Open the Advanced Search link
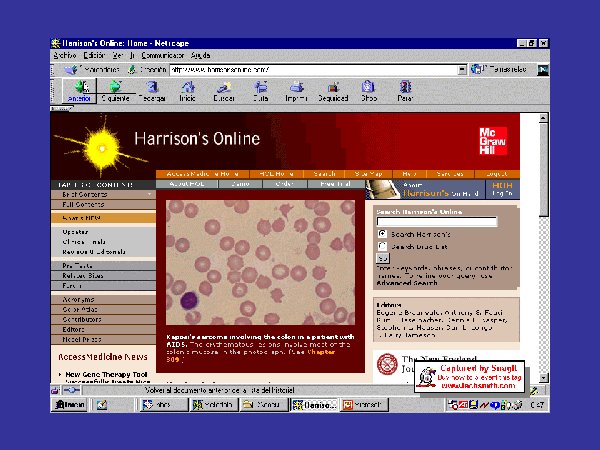 coord(407,283)
